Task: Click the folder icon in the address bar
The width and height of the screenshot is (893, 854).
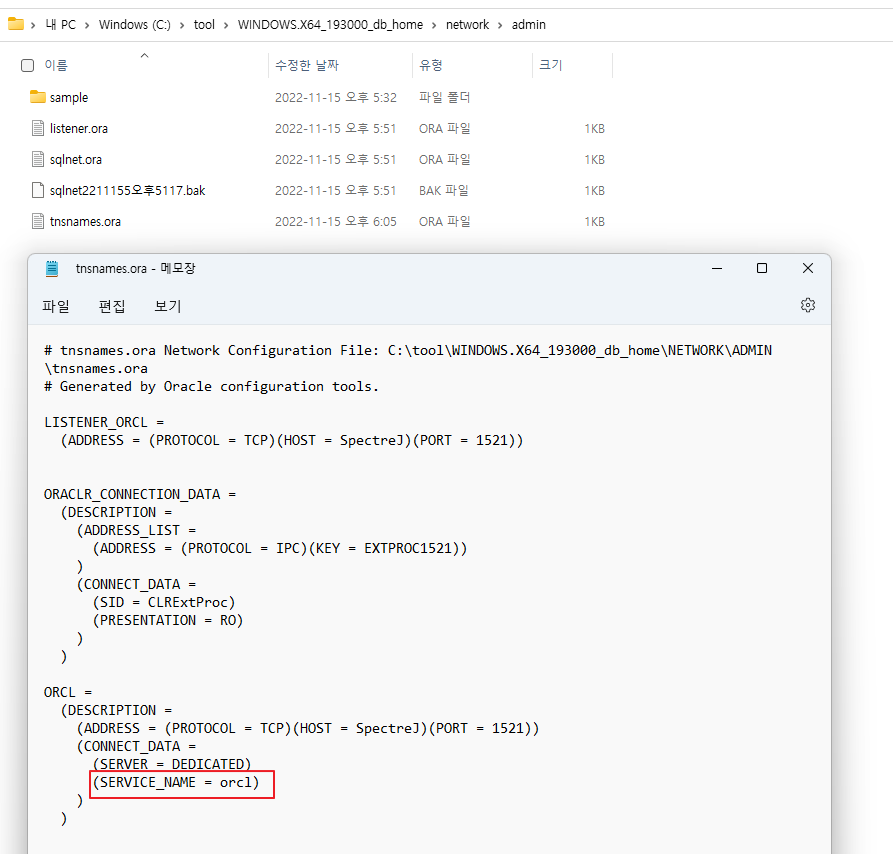Action: pyautogui.click(x=15, y=24)
